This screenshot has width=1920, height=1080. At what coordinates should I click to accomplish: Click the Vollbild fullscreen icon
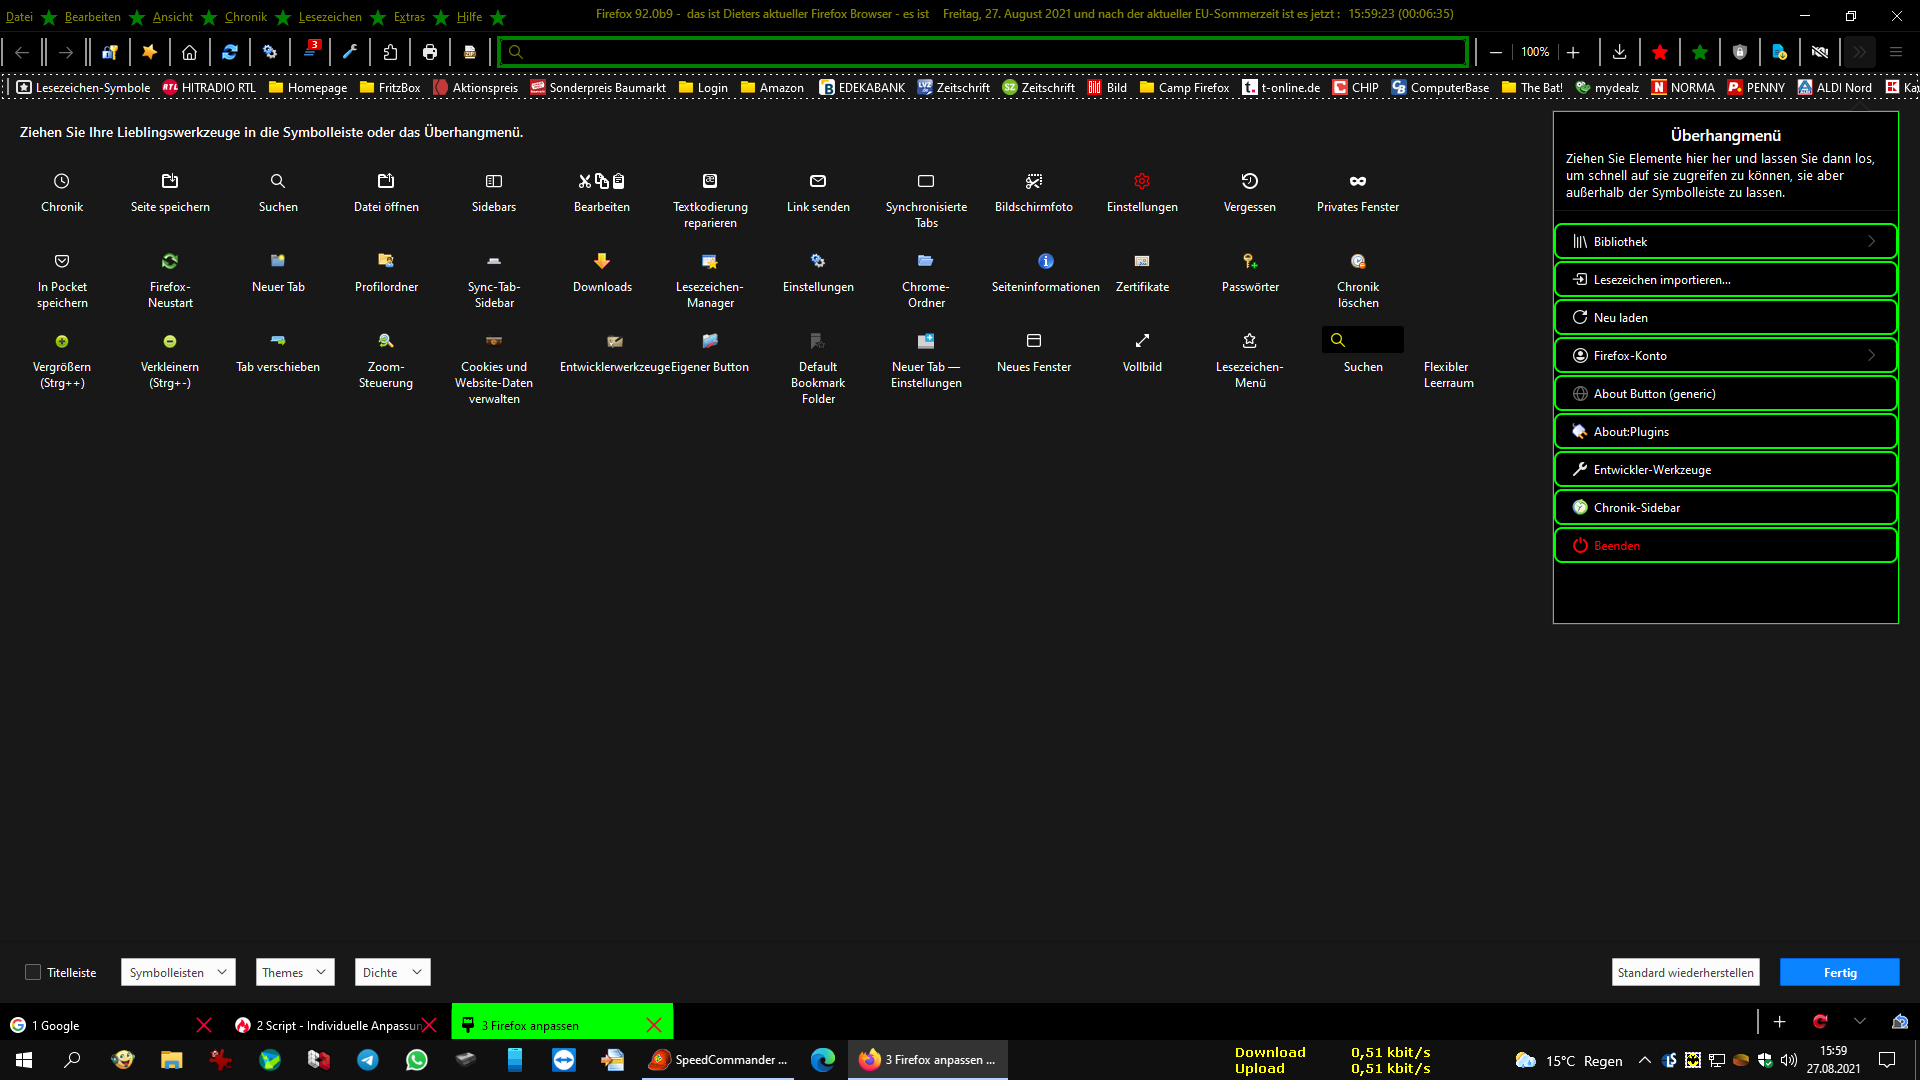(1142, 341)
